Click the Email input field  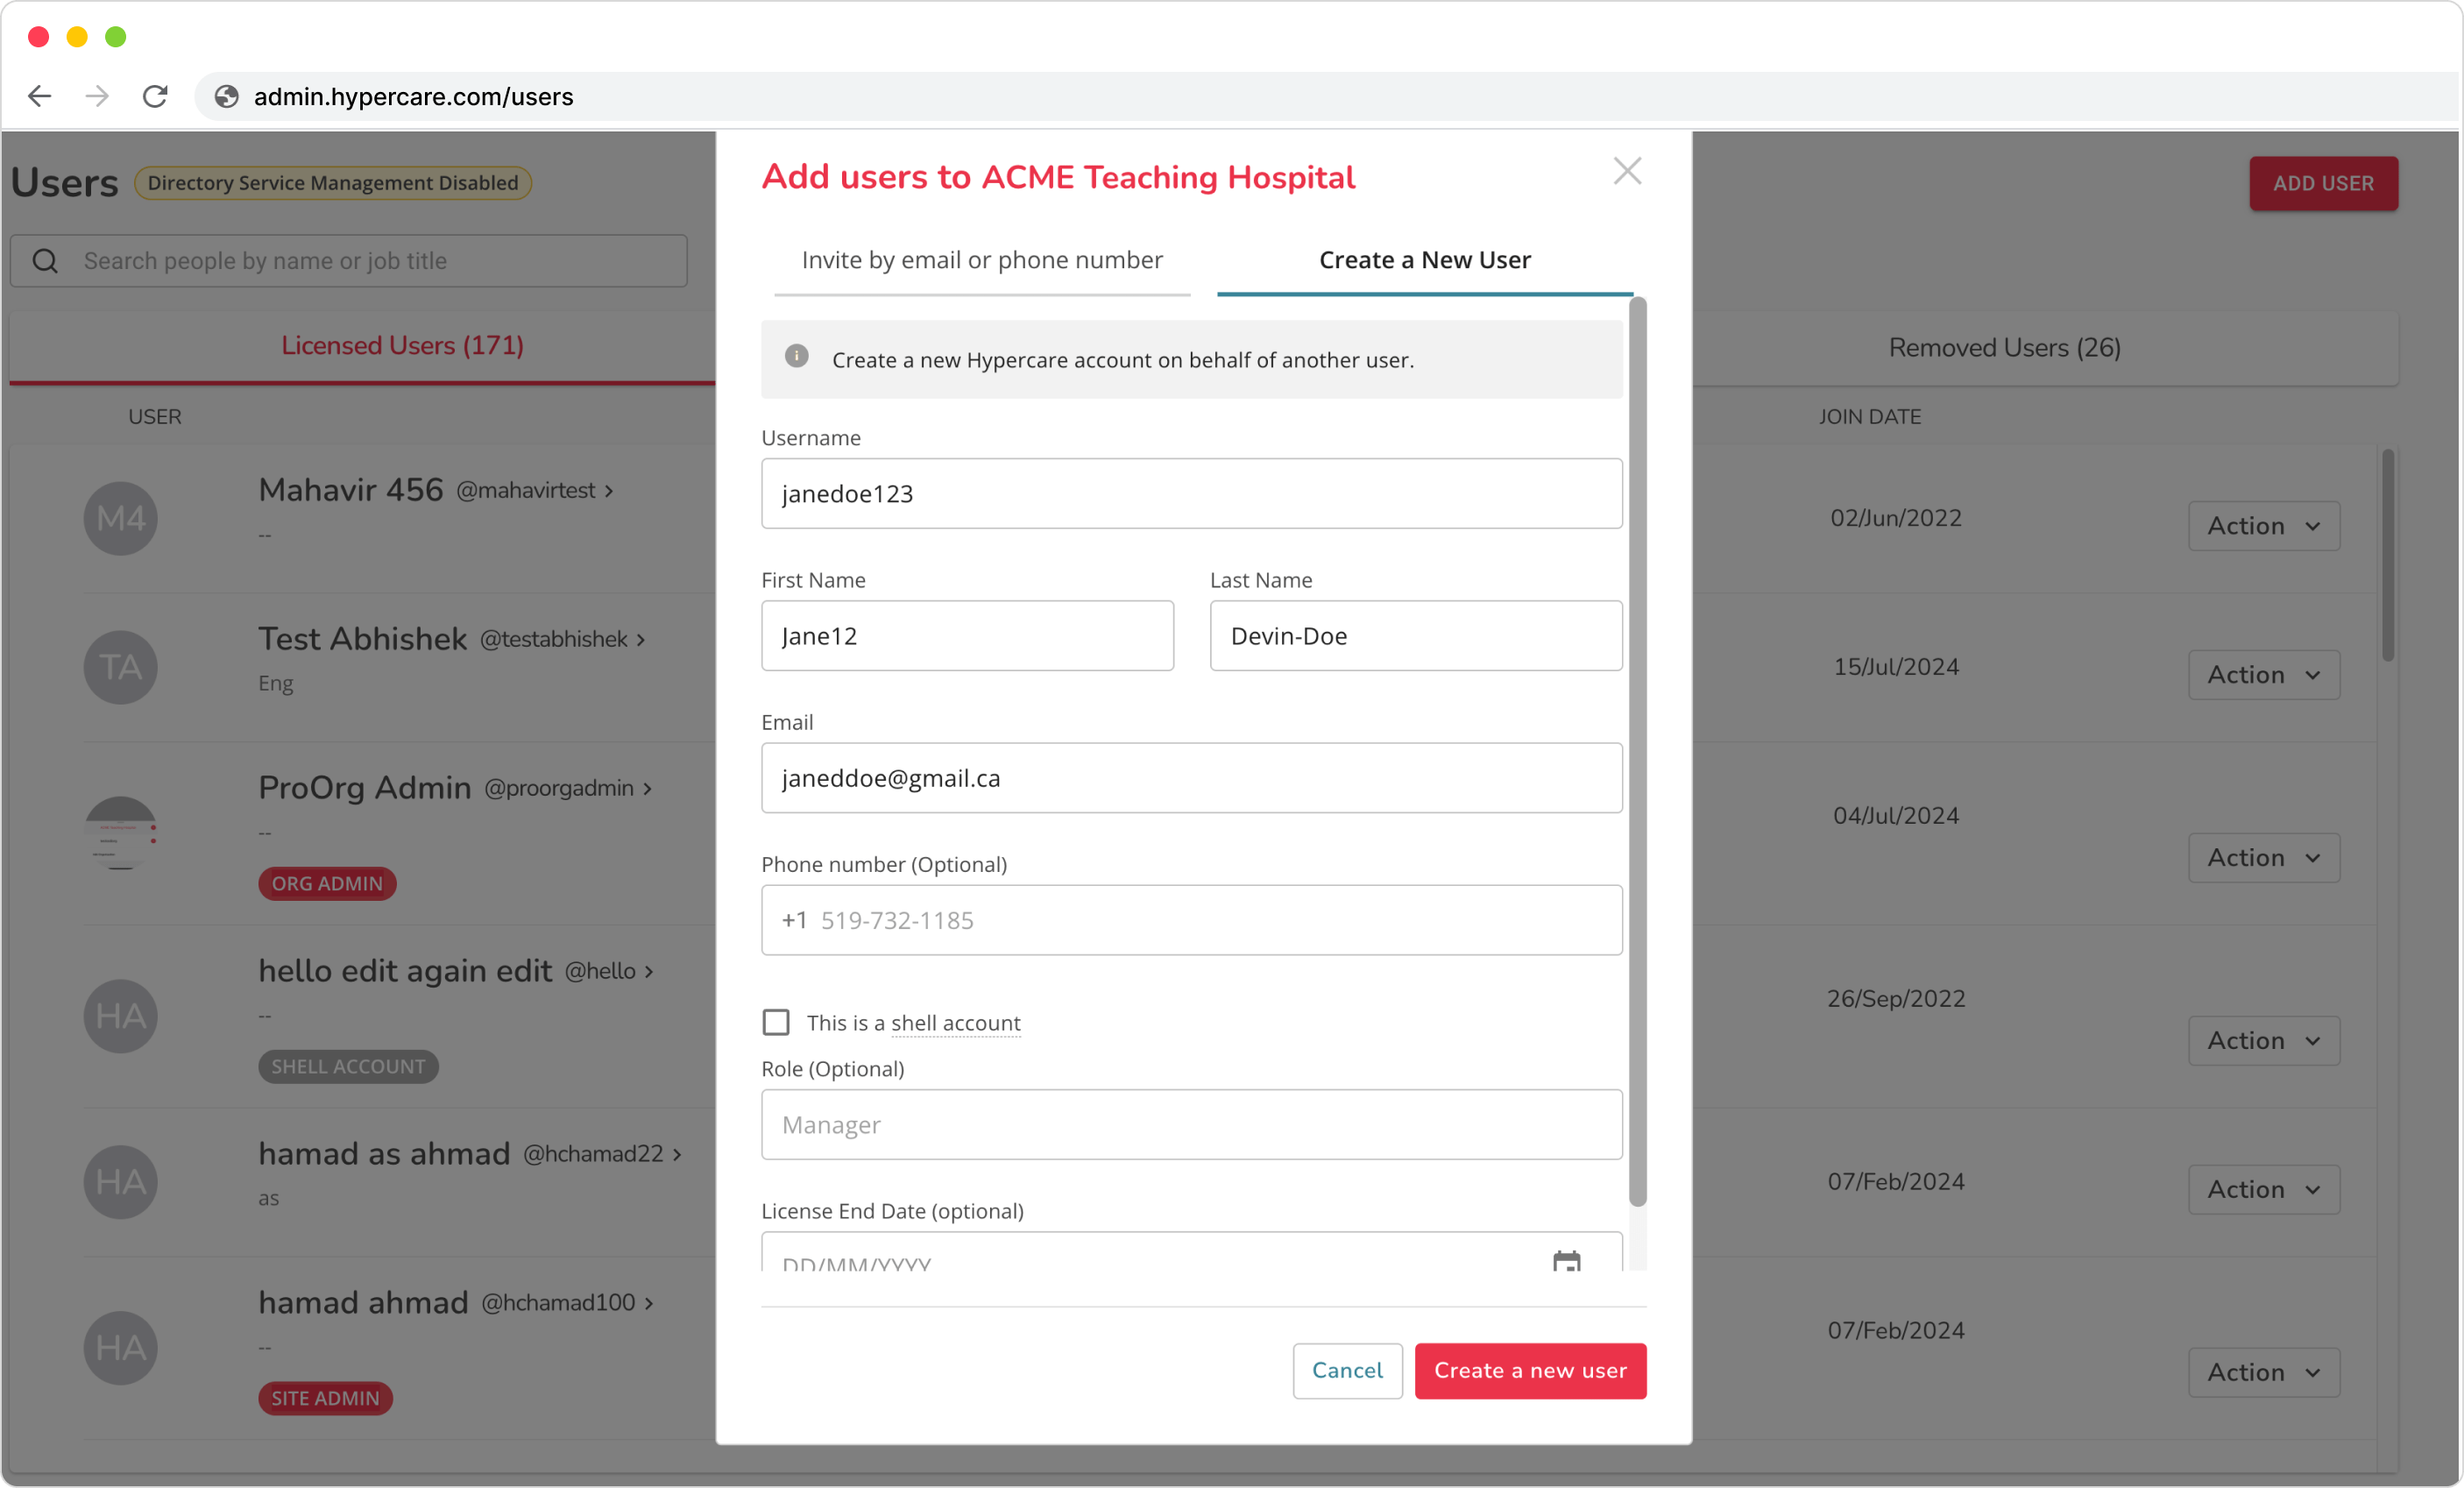tap(1192, 778)
